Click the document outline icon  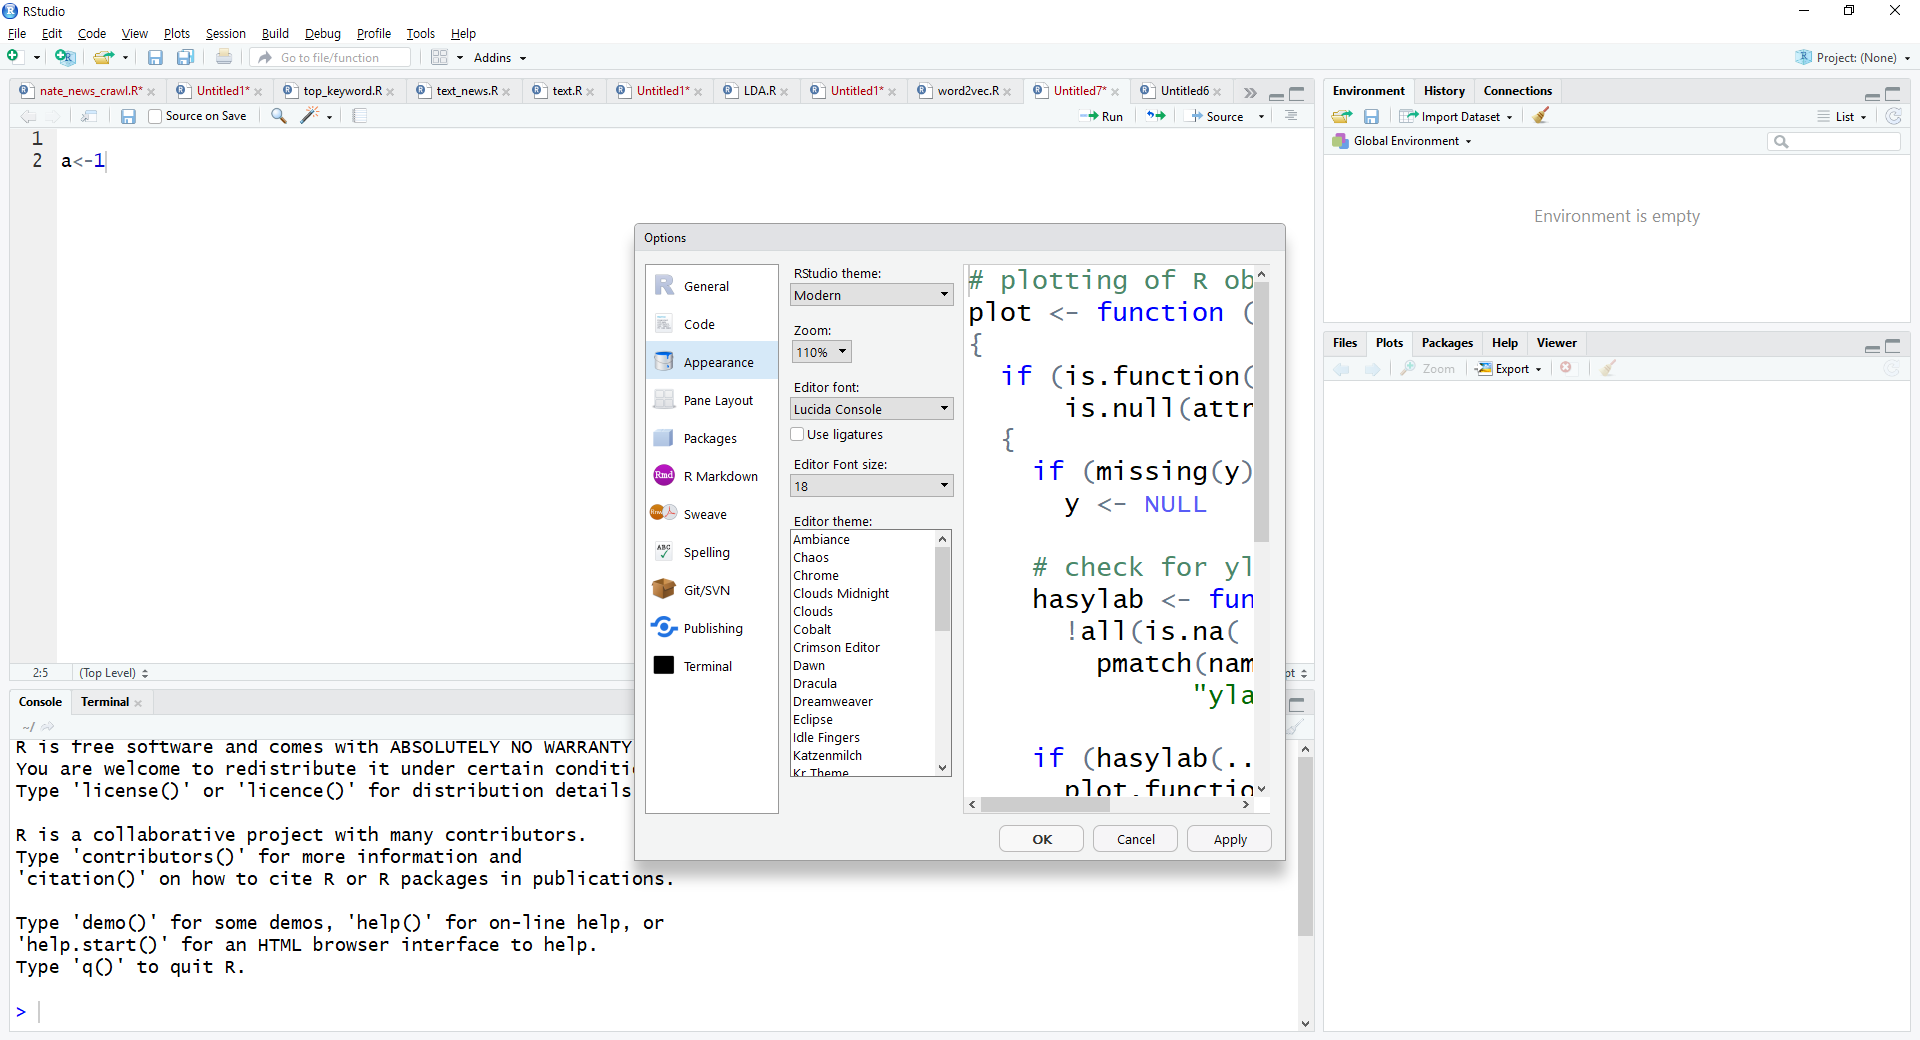tap(1292, 116)
